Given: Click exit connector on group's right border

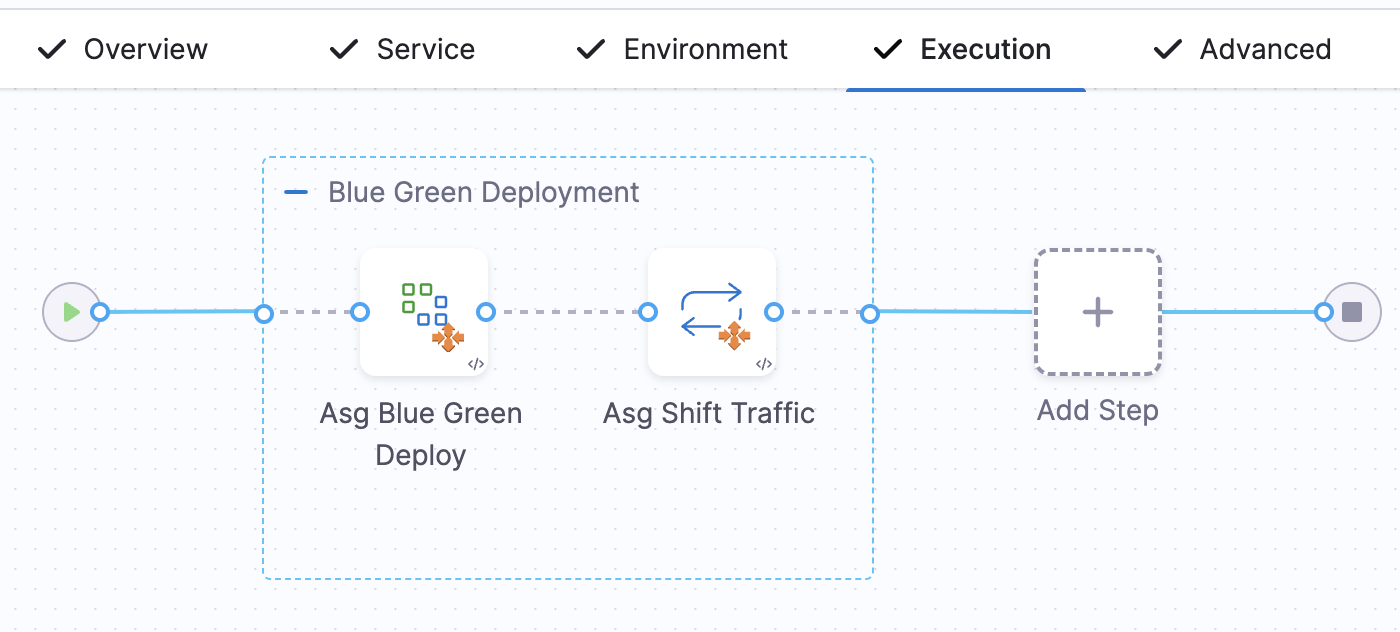Looking at the screenshot, I should [870, 314].
